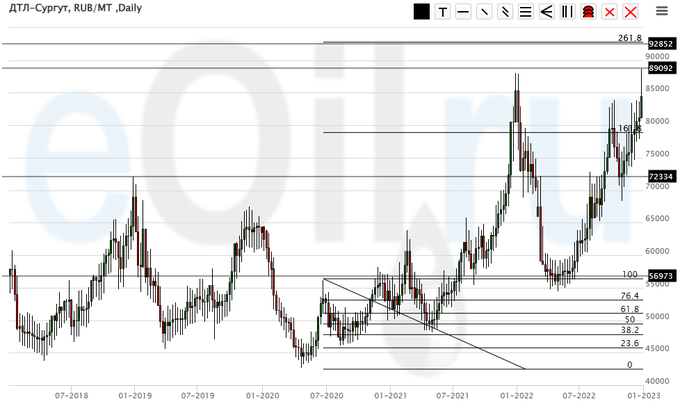Select the red arcs tool

[x=589, y=12]
